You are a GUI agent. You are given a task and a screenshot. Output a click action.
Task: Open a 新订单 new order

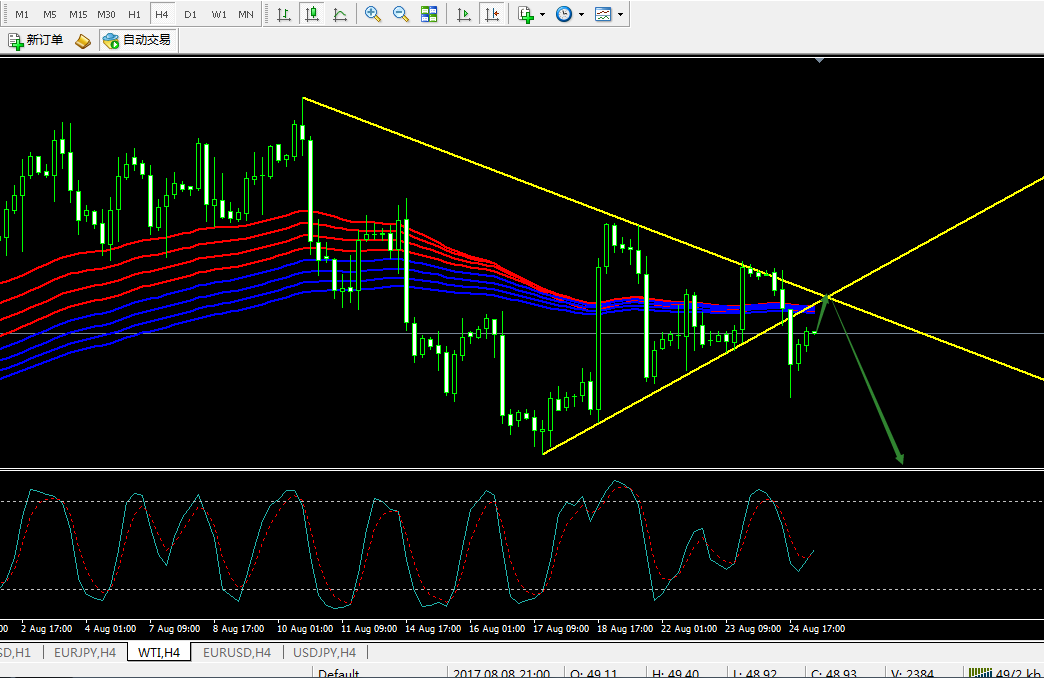click(35, 41)
